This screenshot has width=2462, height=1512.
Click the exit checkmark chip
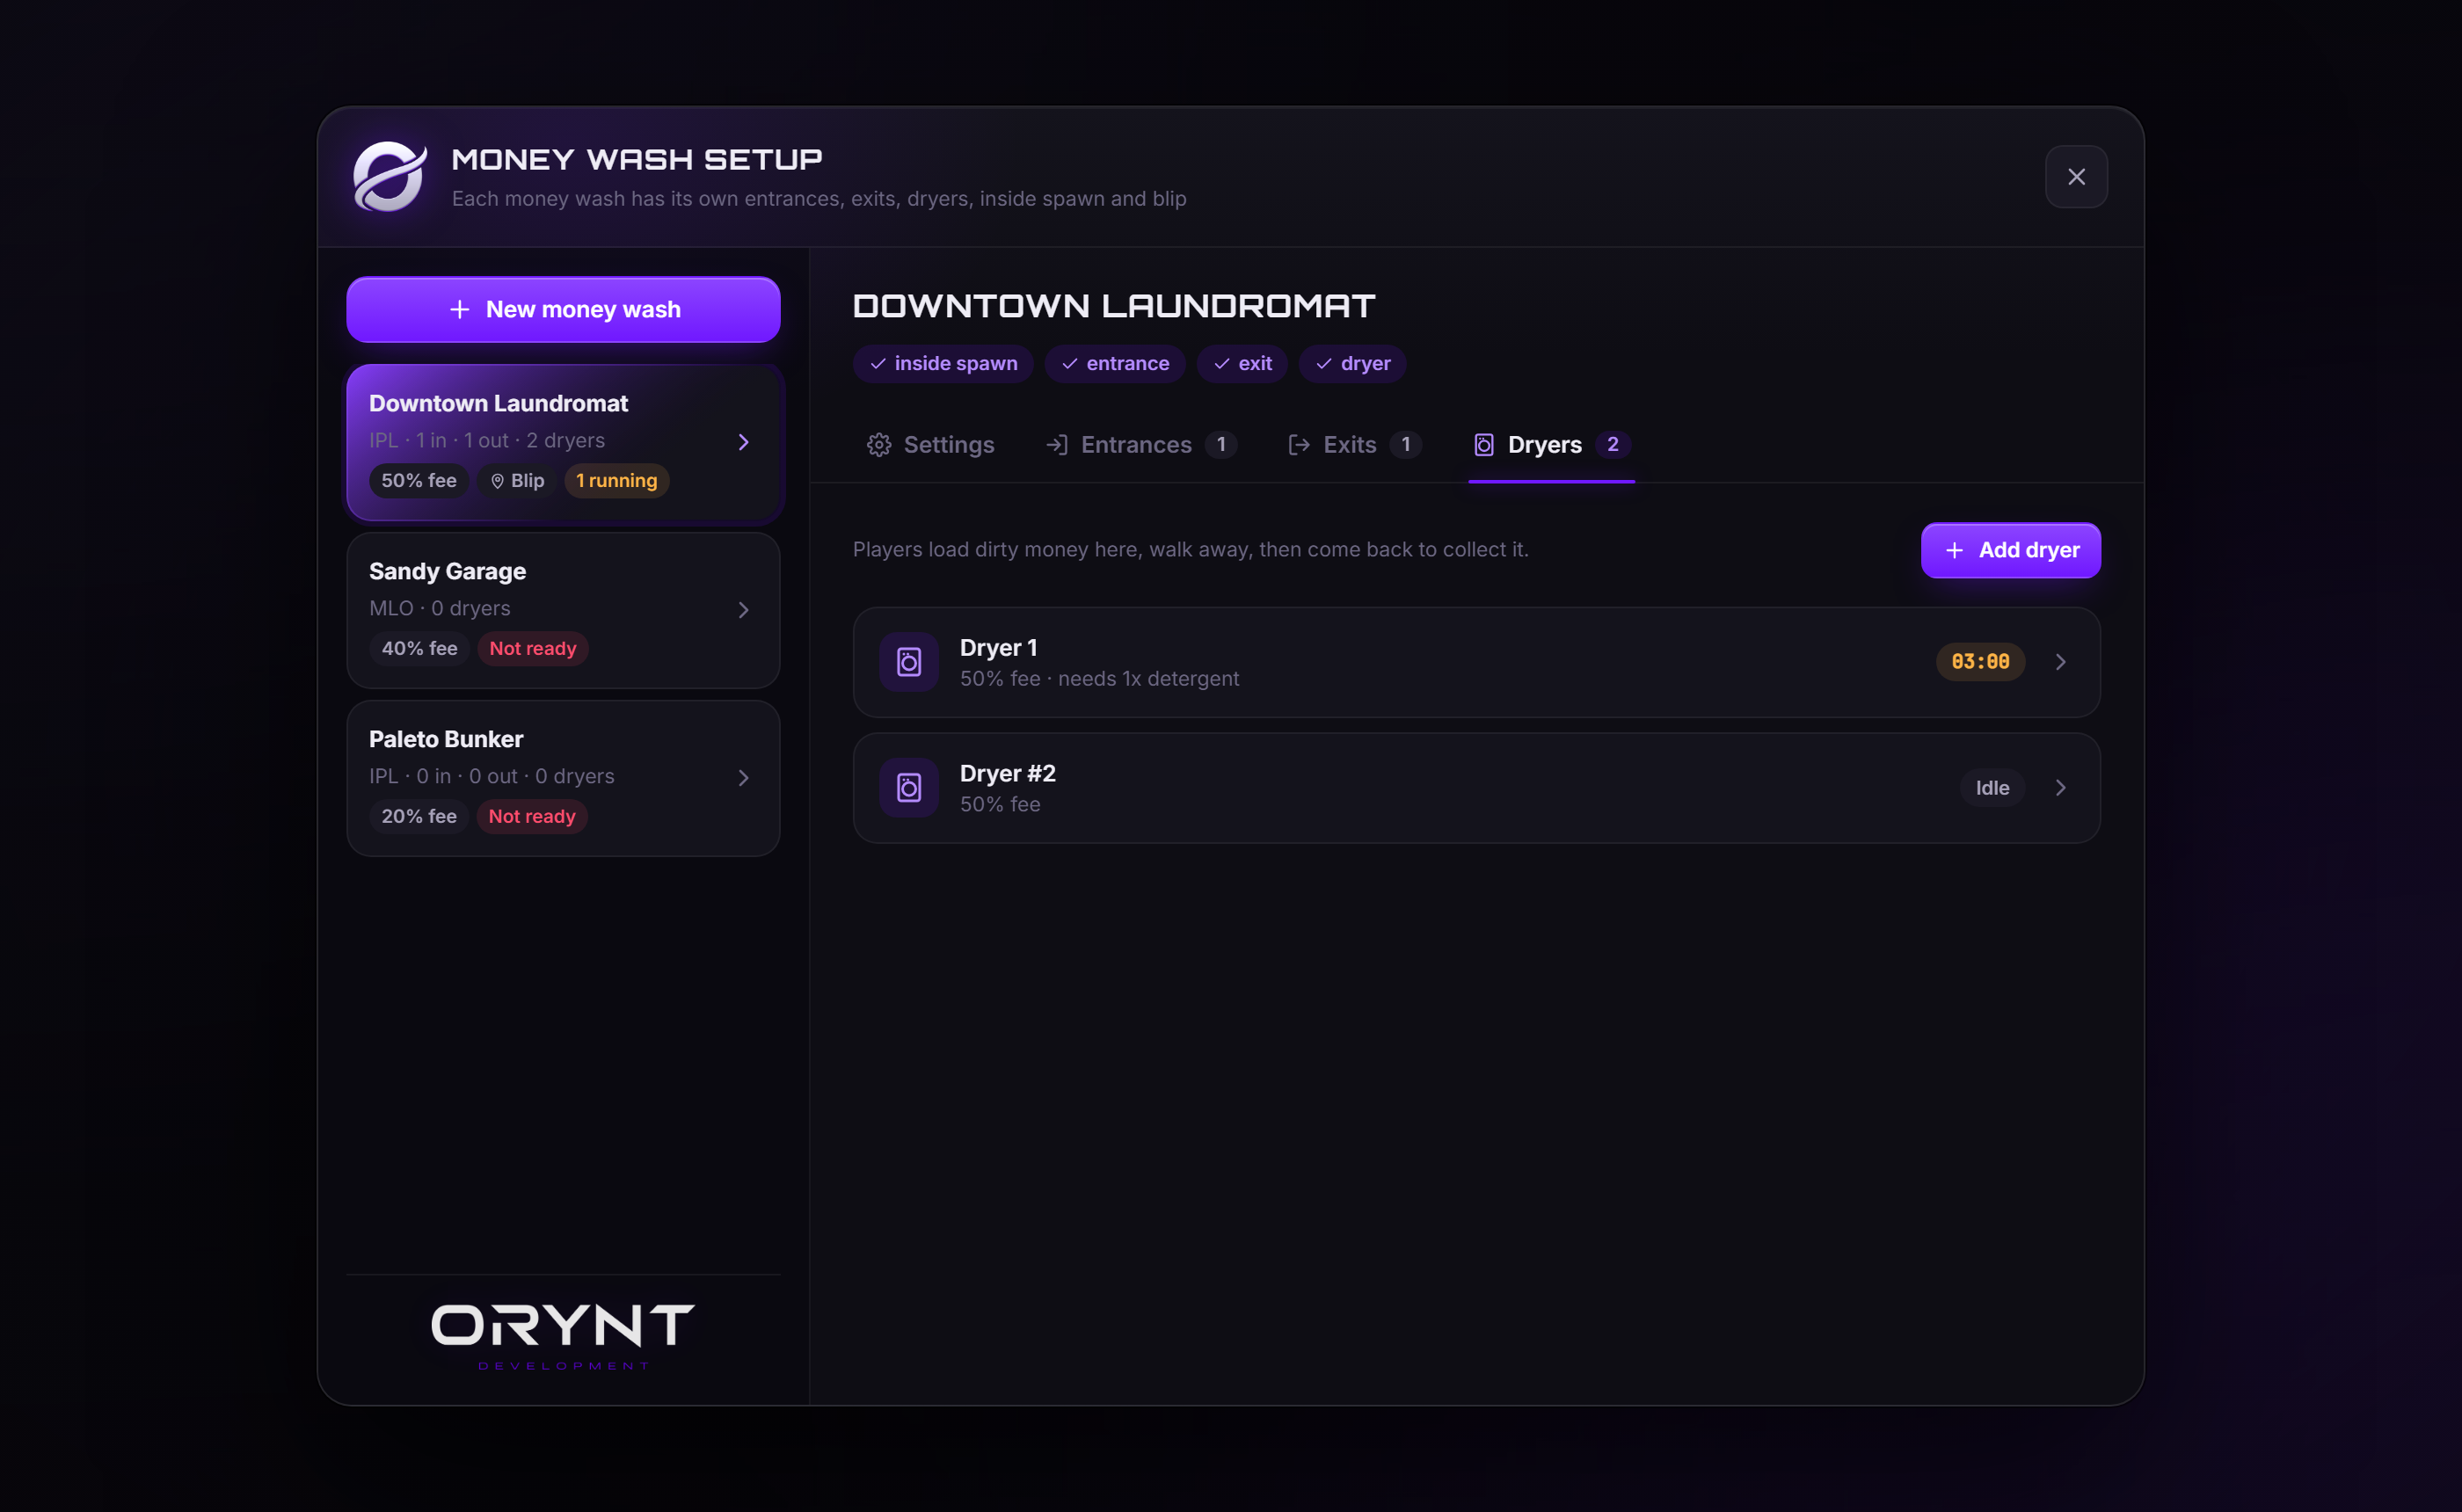click(1242, 364)
